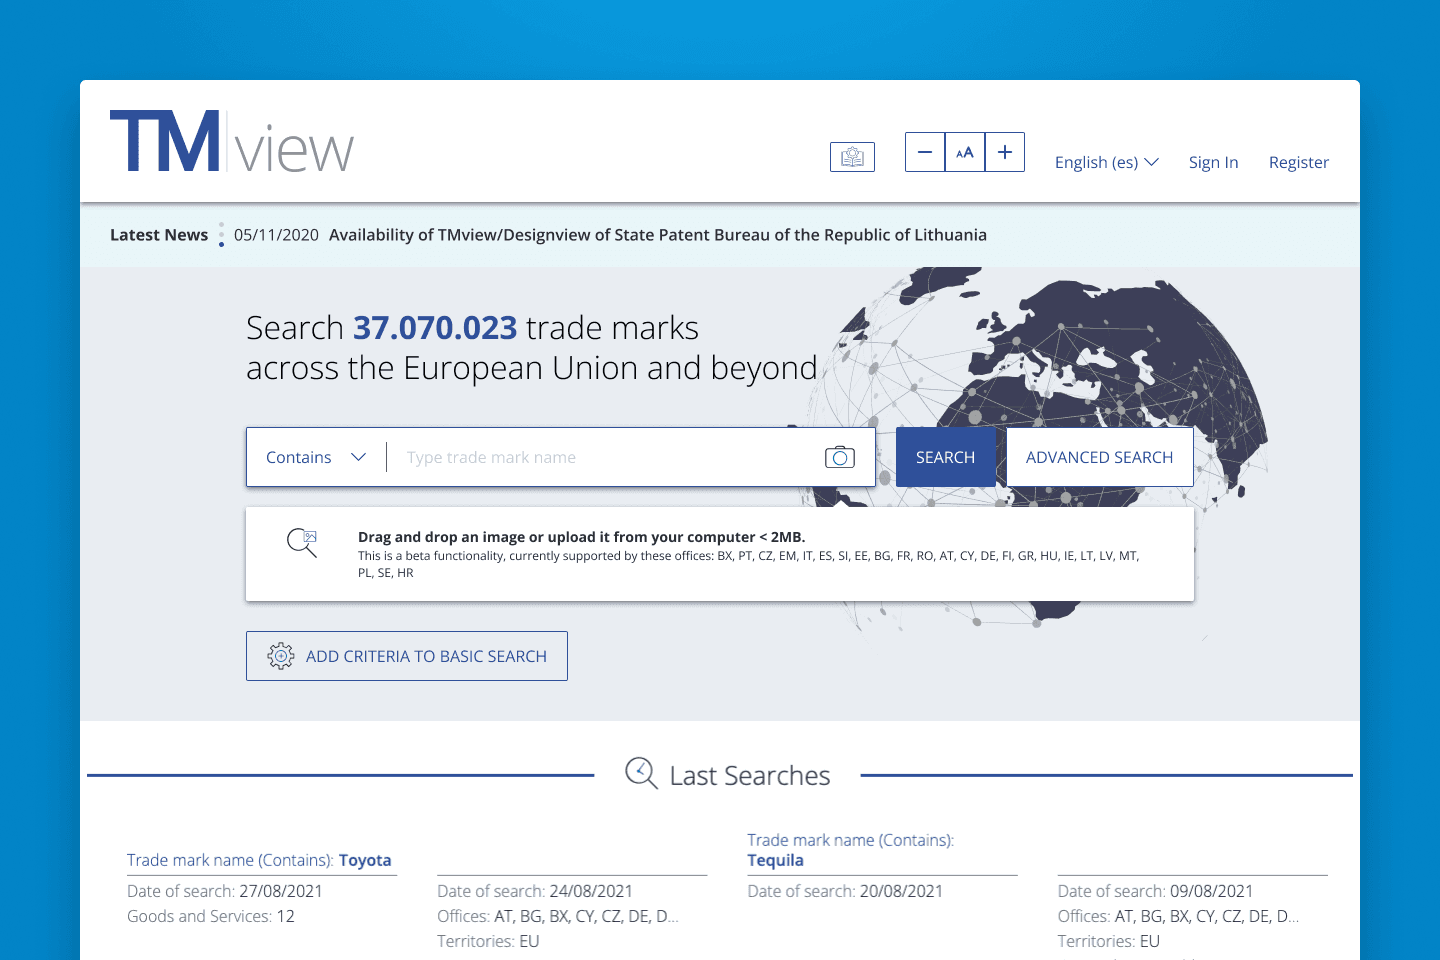Reopen the Tequila last search
This screenshot has width=1440, height=960.
coord(775,860)
